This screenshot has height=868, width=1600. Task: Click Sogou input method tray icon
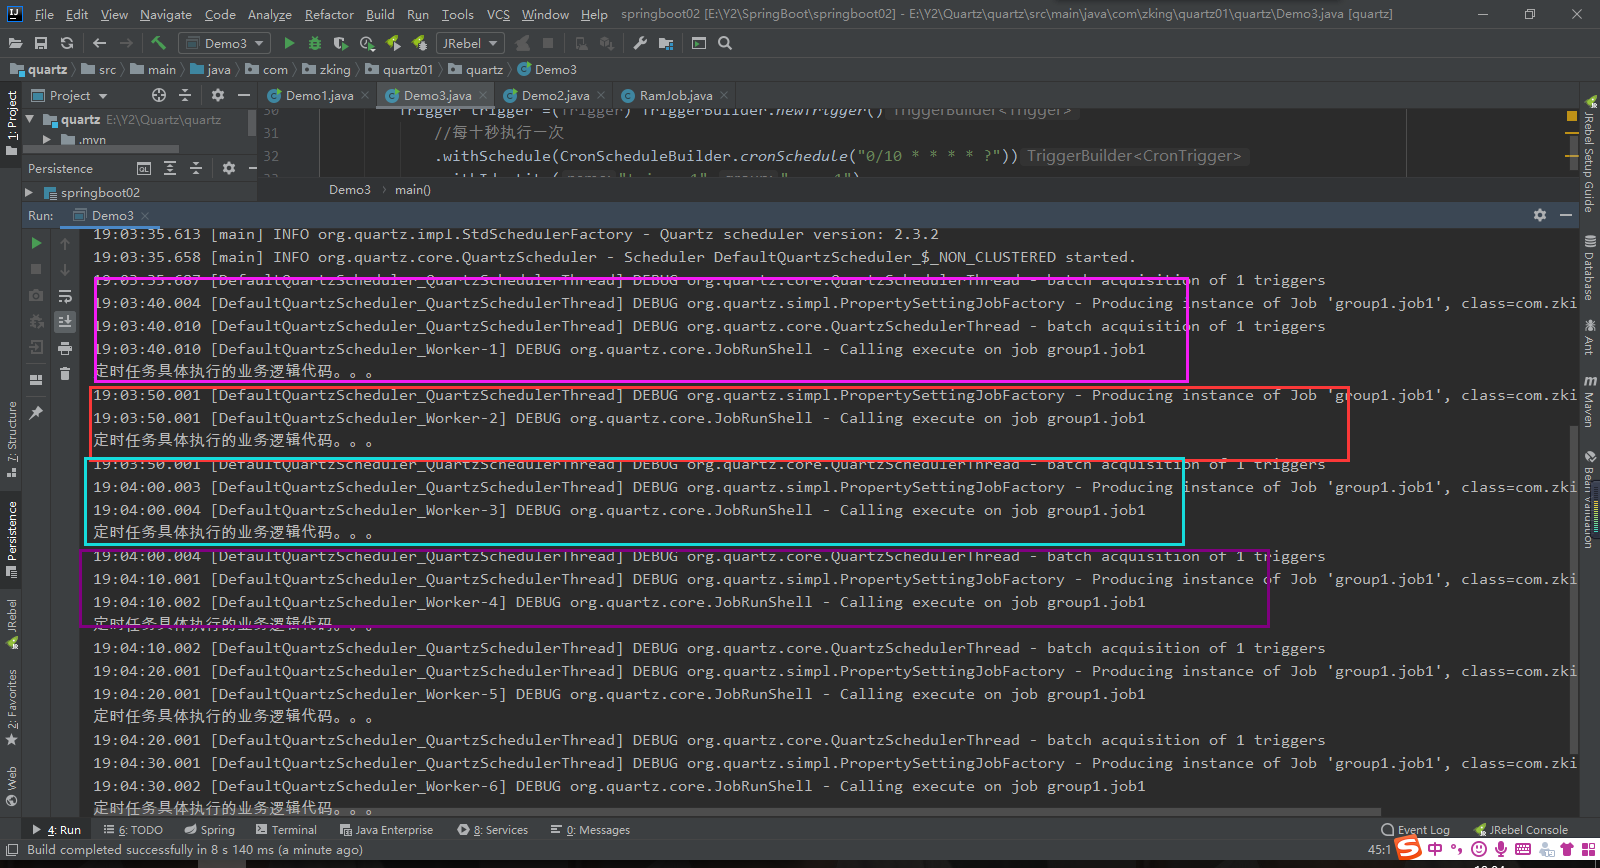tap(1409, 849)
